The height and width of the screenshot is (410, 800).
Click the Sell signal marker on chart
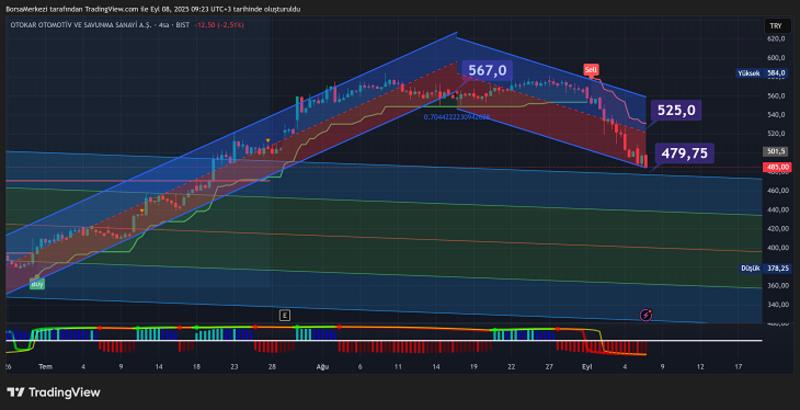click(591, 69)
